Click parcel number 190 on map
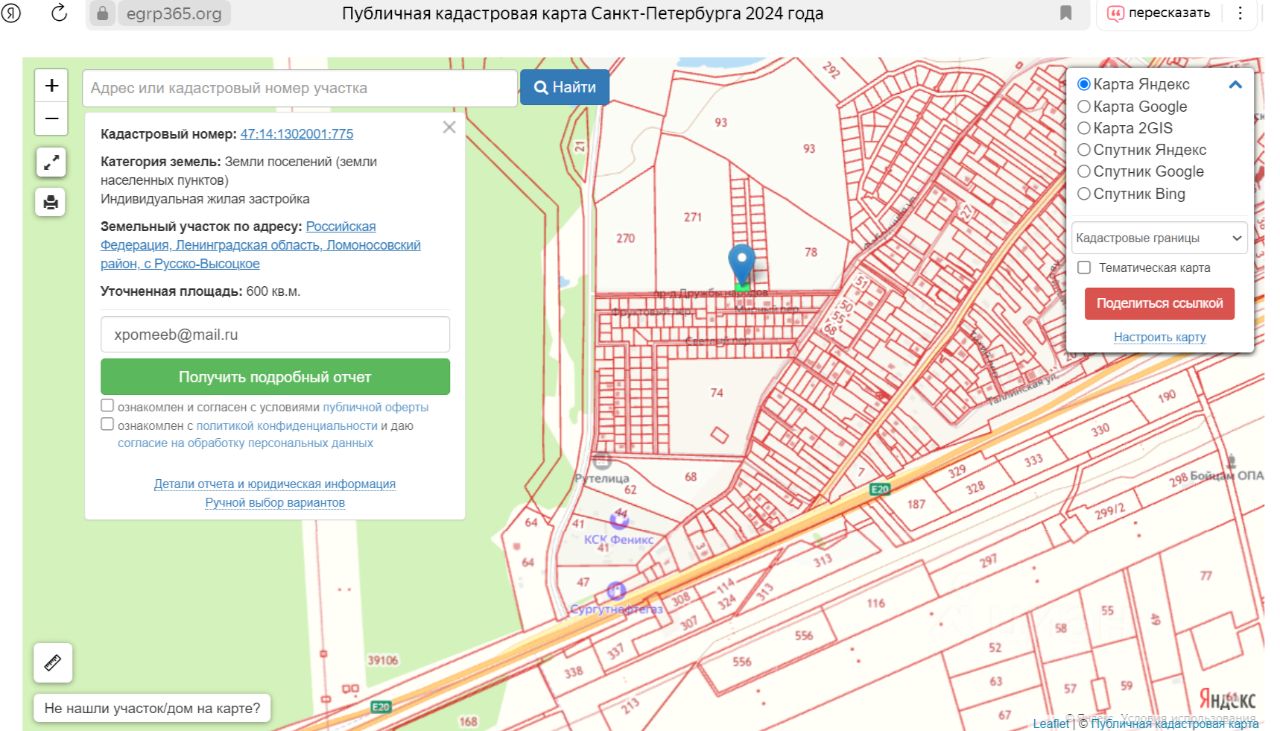Image resolution: width=1280 pixels, height=731 pixels. click(x=1167, y=397)
